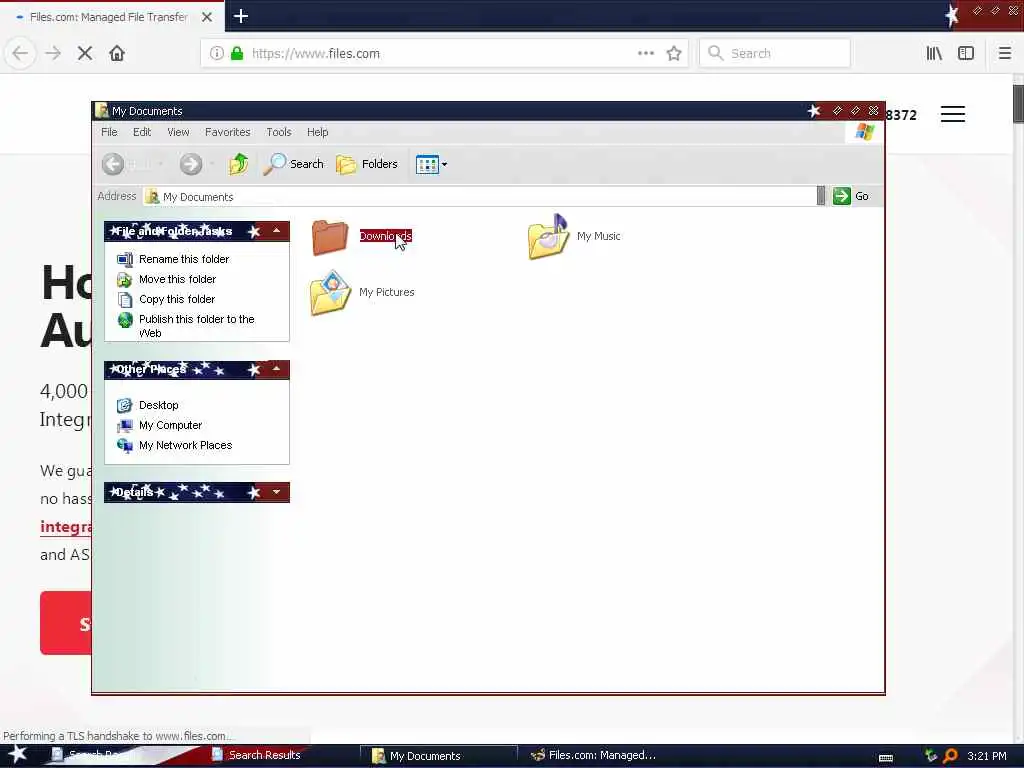Screen dimensions: 1024x768
Task: Click the Publish to Web globe icon
Action: coord(125,320)
